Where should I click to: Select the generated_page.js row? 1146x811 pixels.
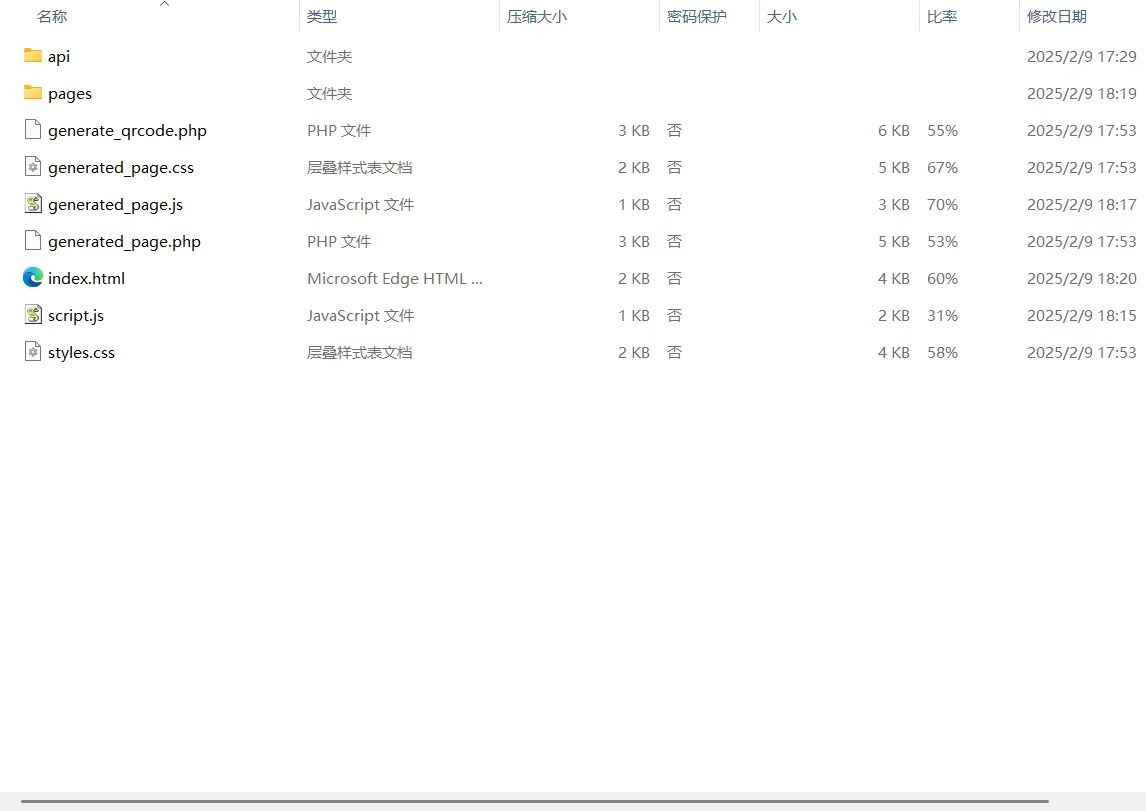point(115,204)
